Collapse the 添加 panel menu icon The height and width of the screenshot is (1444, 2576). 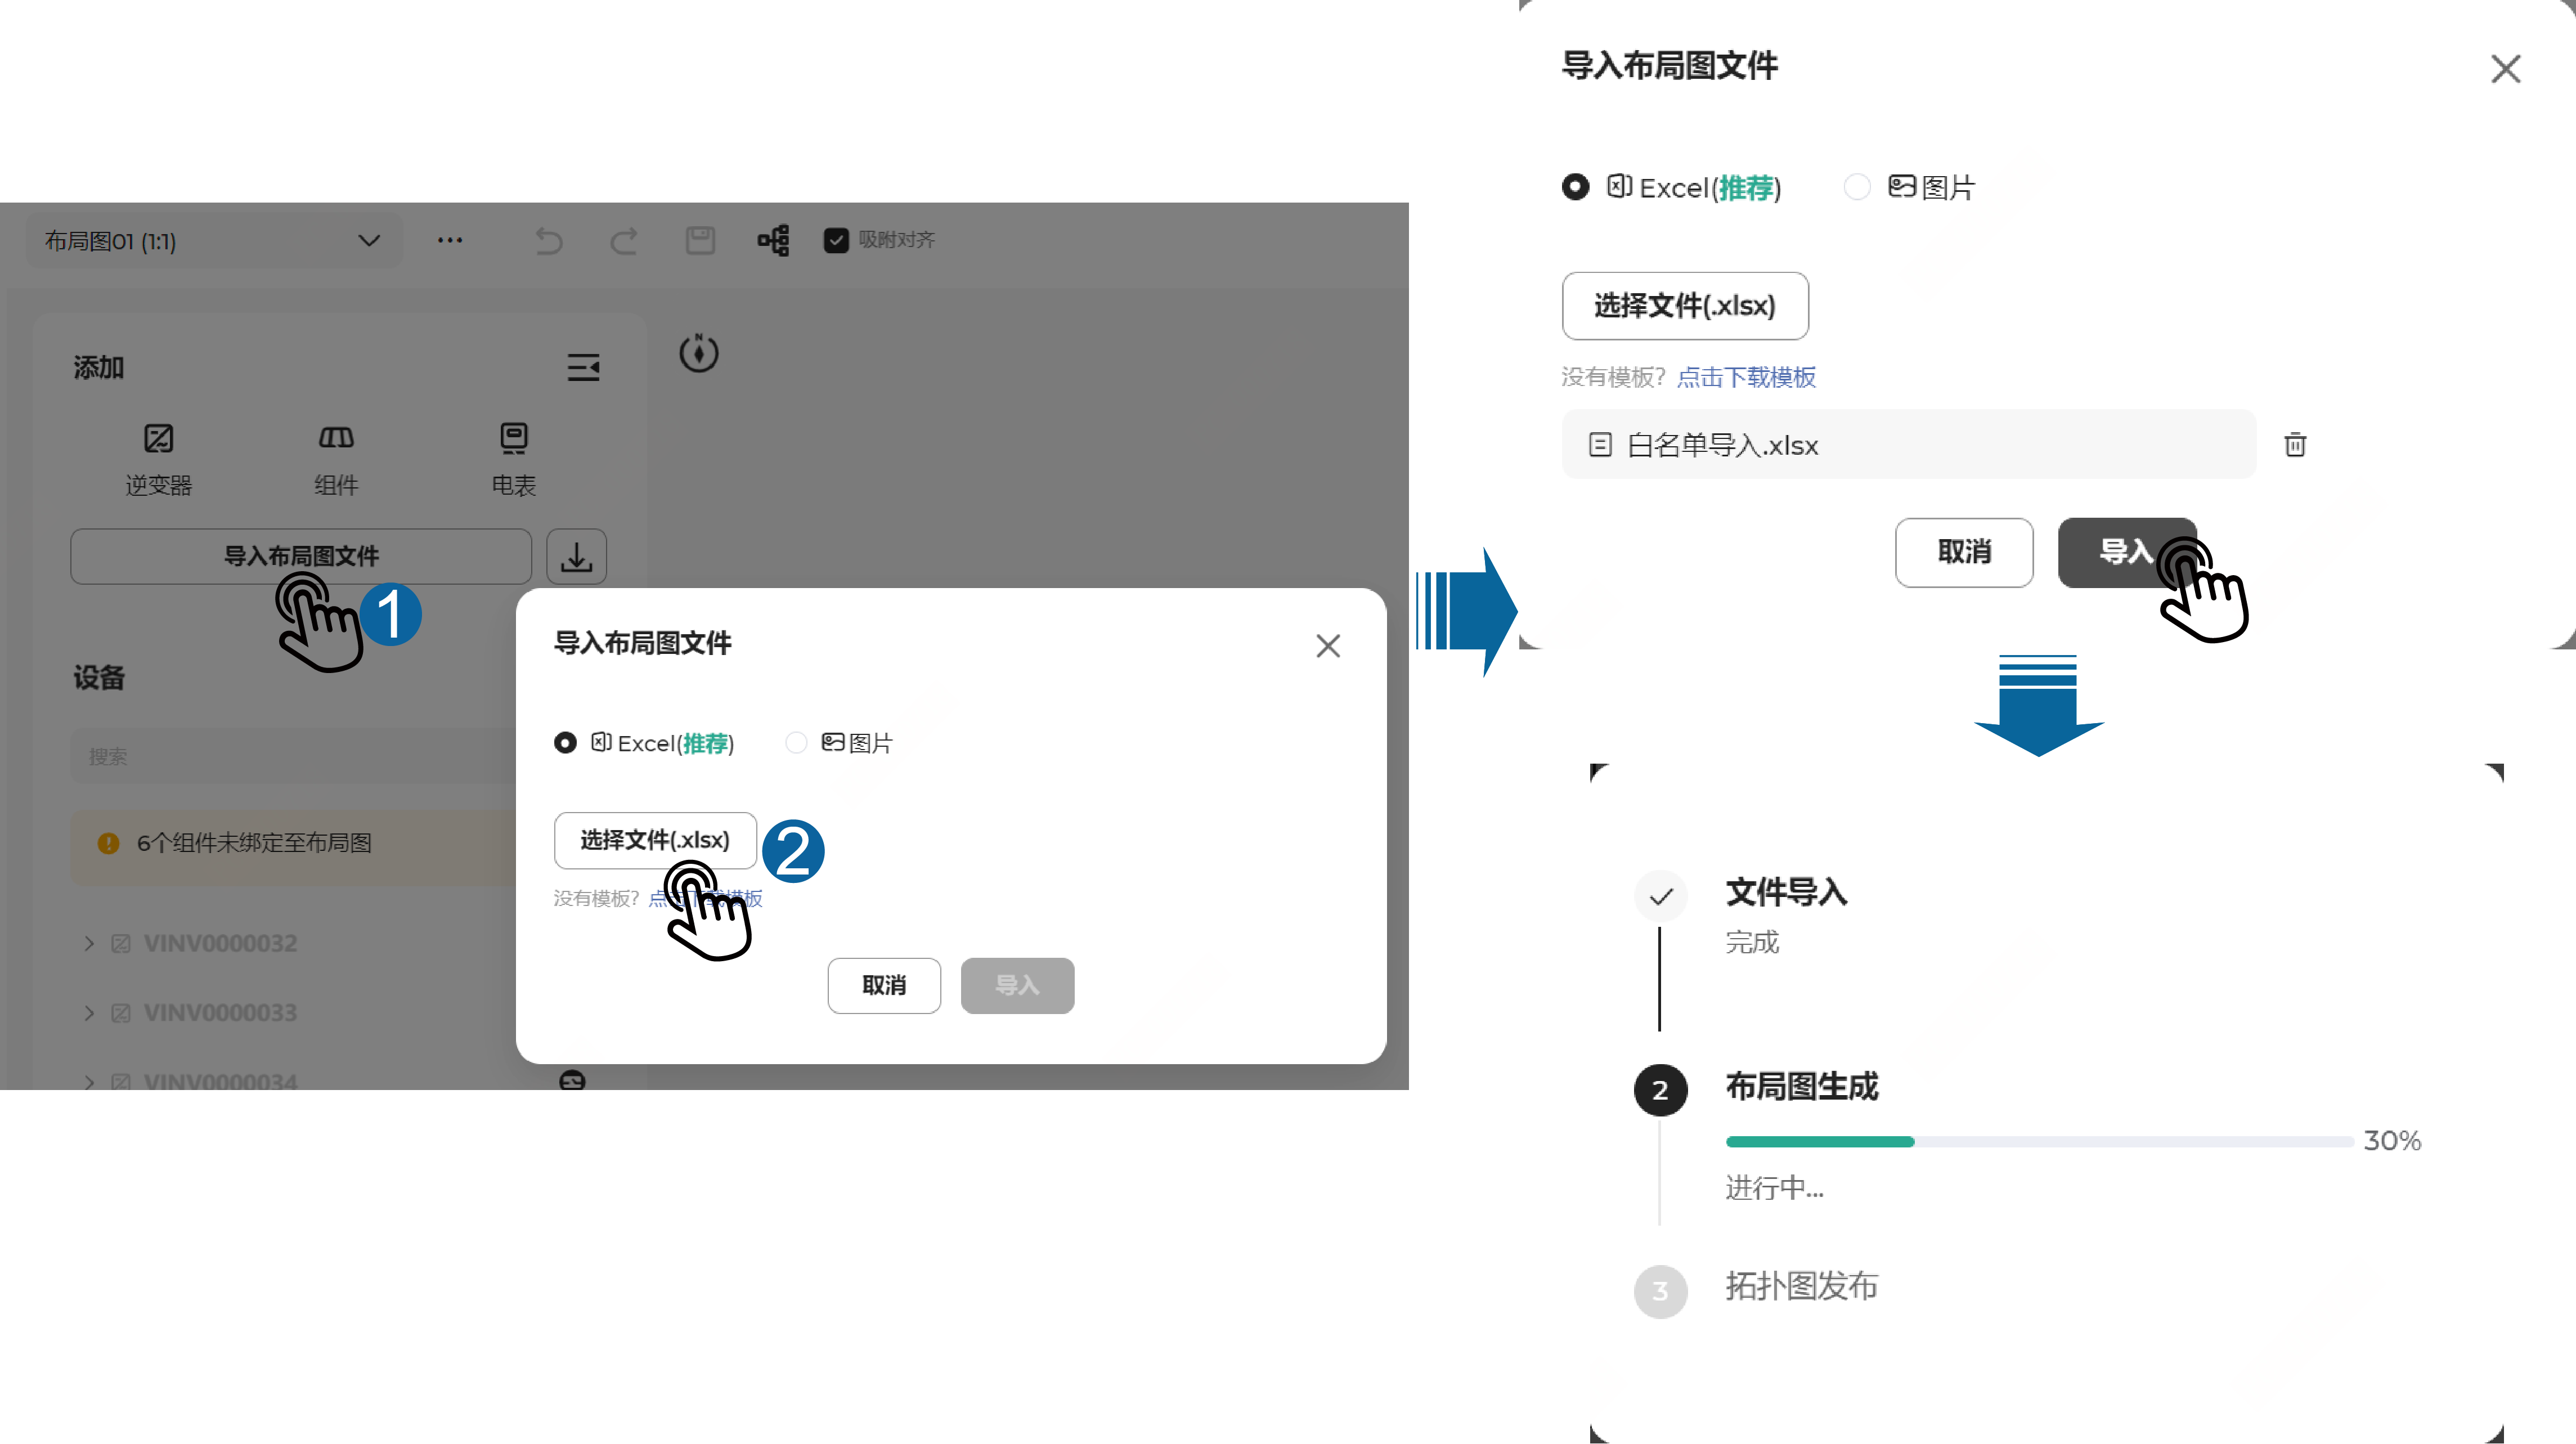click(x=583, y=367)
